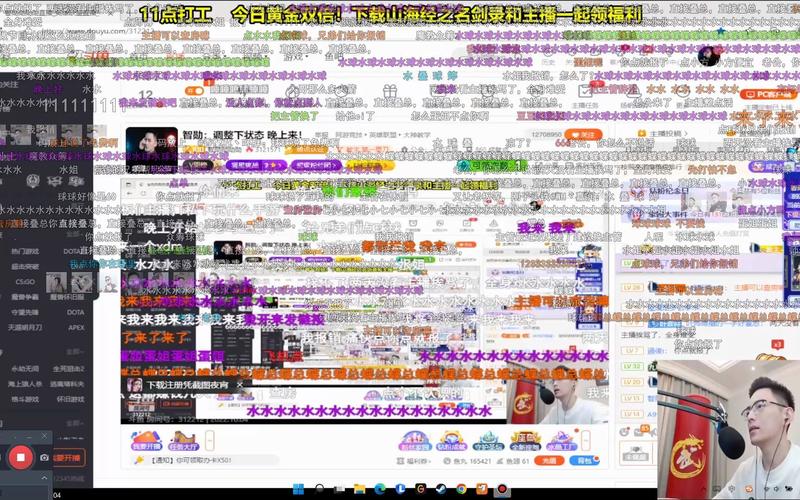Open 海上狼人杀 in the left sidebar
Viewport: 800px width, 500px height.
(25, 384)
